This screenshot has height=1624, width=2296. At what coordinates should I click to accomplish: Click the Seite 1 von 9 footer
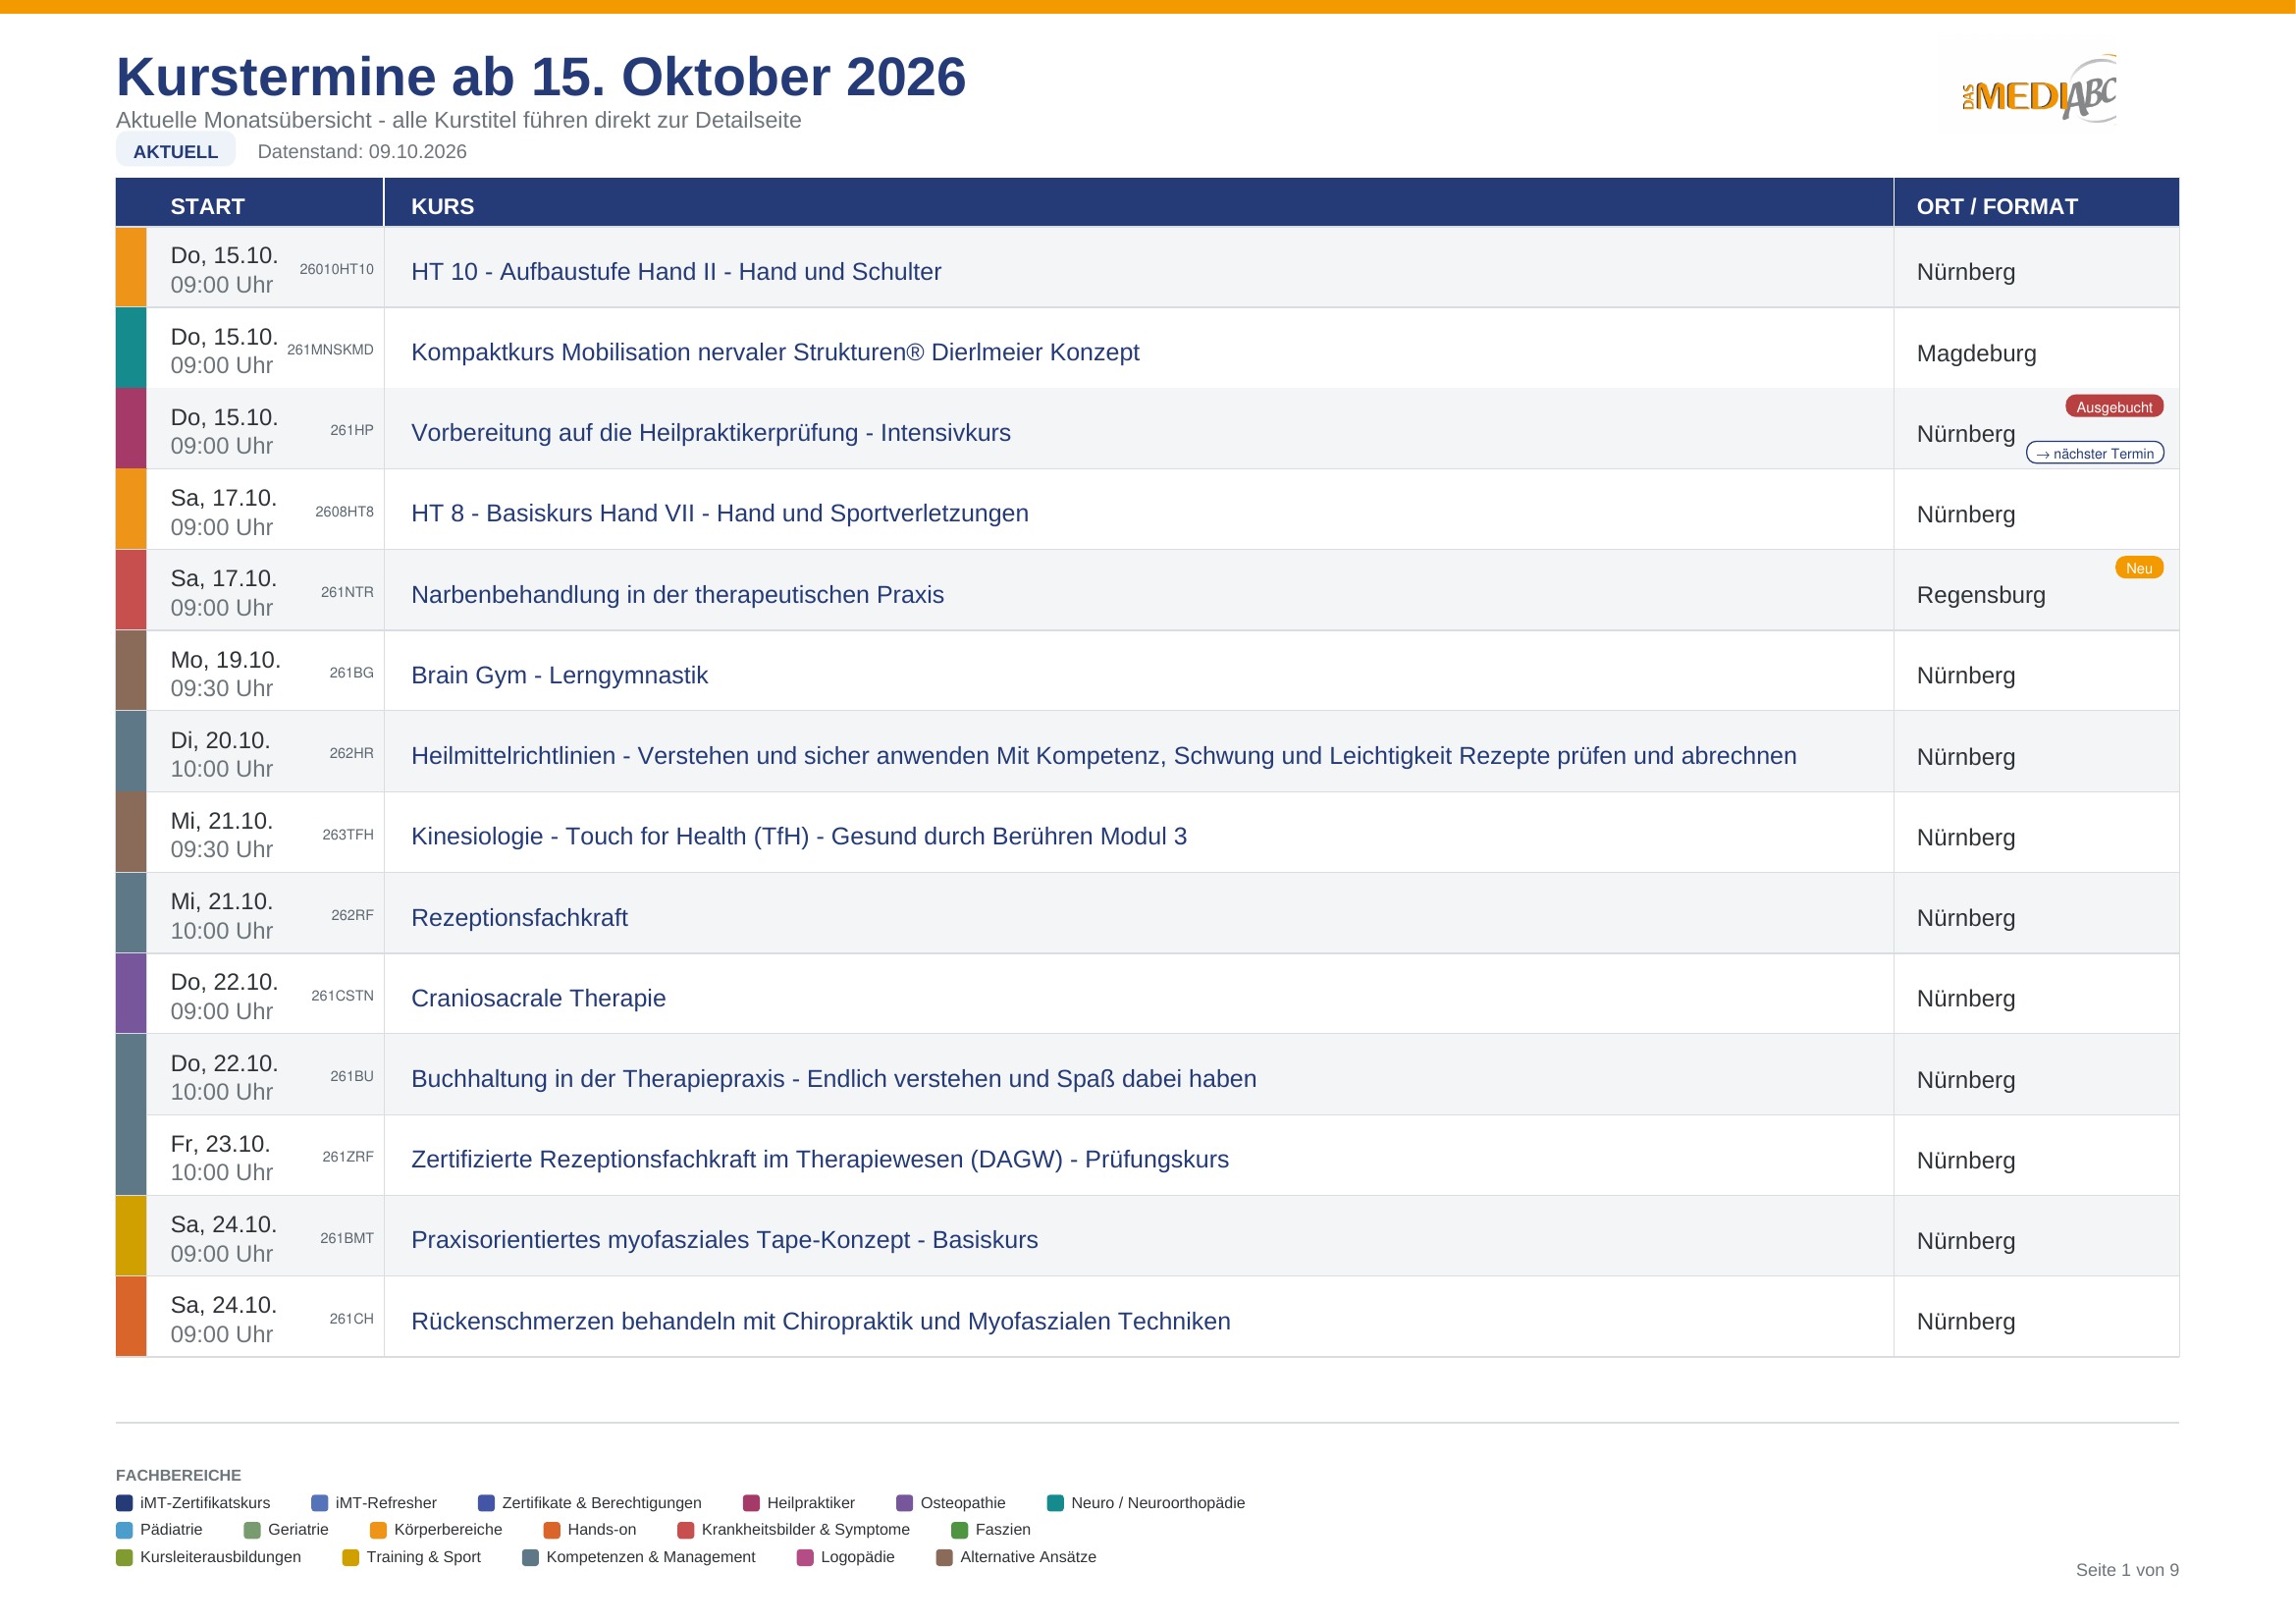(2127, 1569)
